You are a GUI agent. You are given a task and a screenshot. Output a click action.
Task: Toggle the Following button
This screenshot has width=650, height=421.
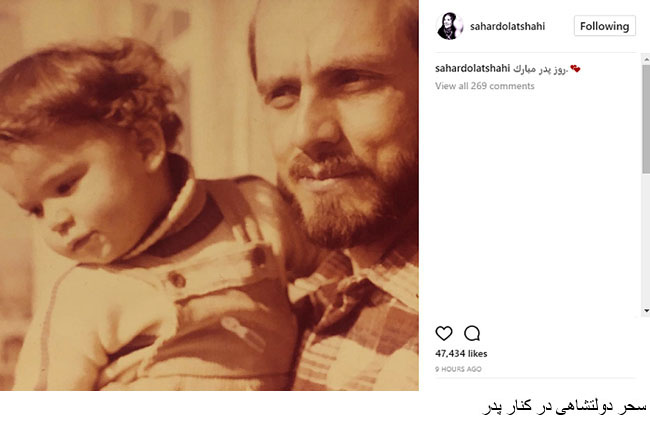[604, 26]
